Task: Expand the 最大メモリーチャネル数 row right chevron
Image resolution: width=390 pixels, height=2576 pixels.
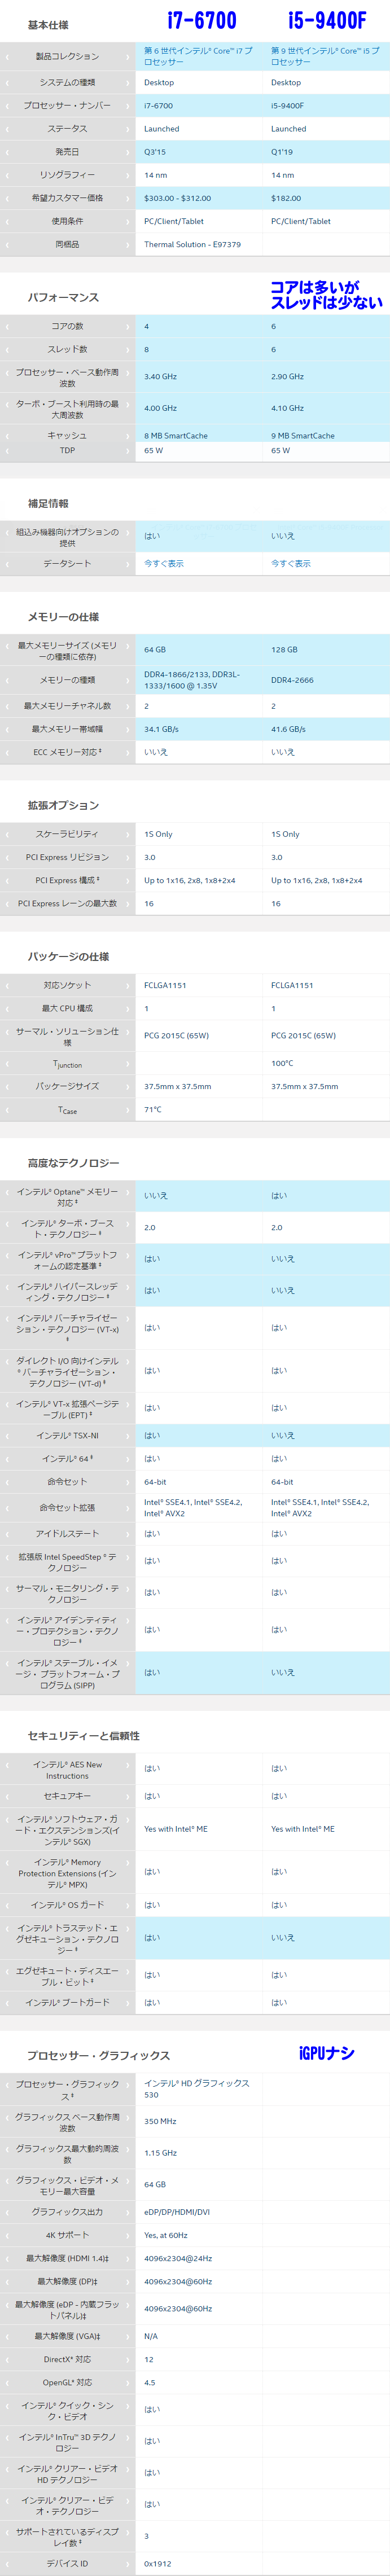Action: (127, 706)
